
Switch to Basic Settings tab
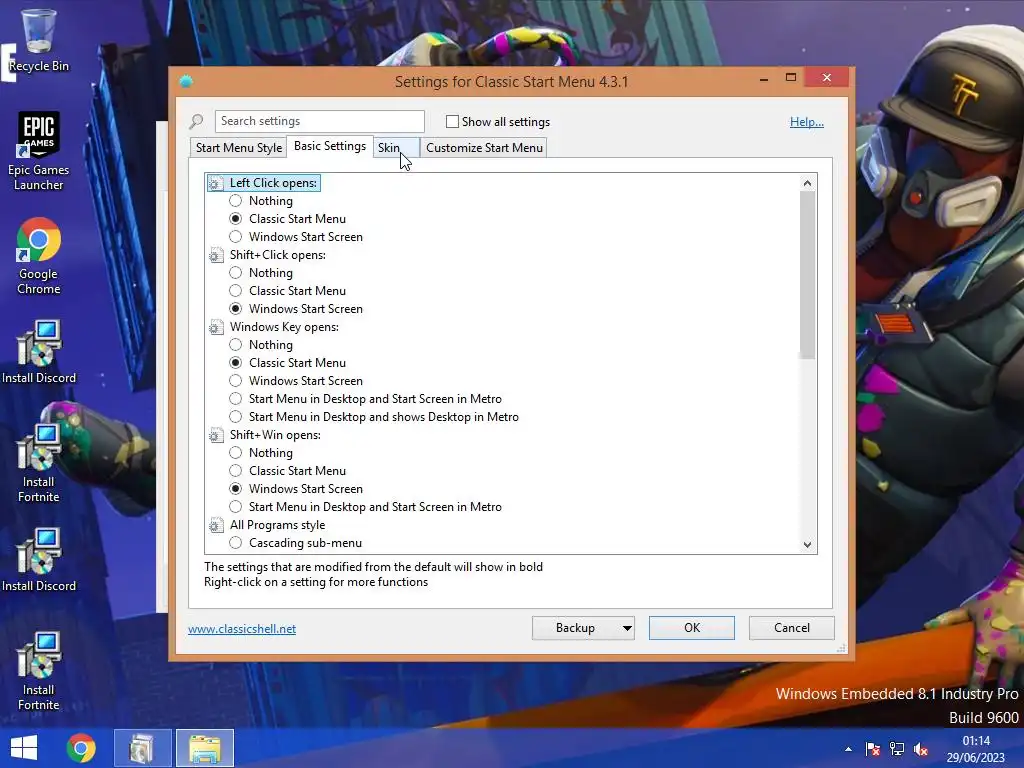(330, 146)
